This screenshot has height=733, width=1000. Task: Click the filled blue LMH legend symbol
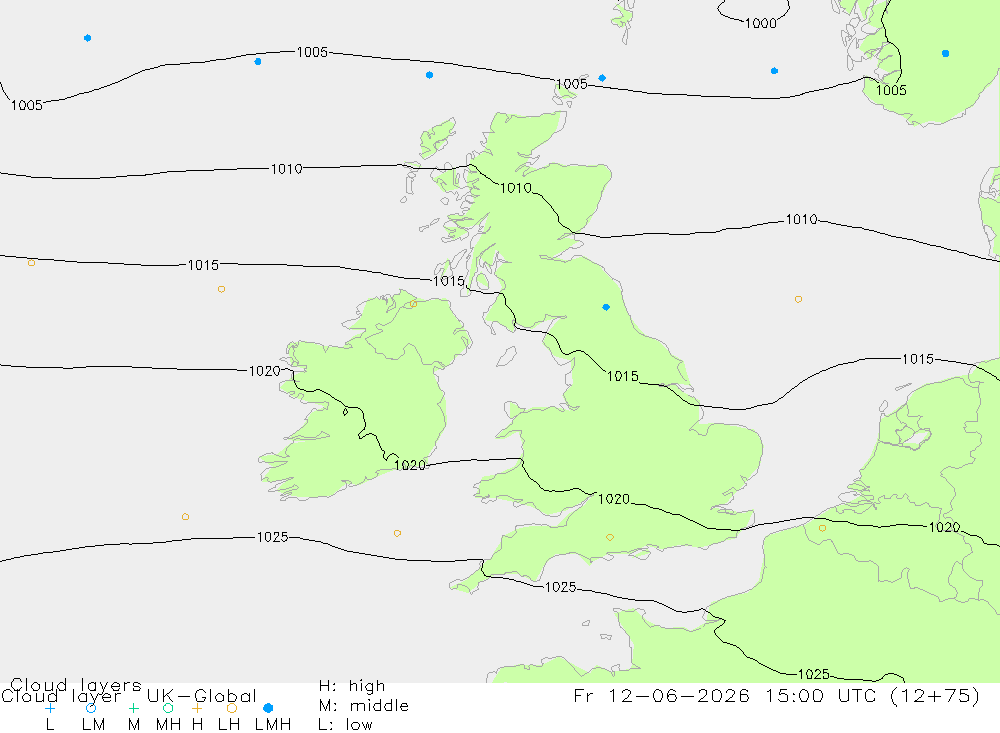268,708
